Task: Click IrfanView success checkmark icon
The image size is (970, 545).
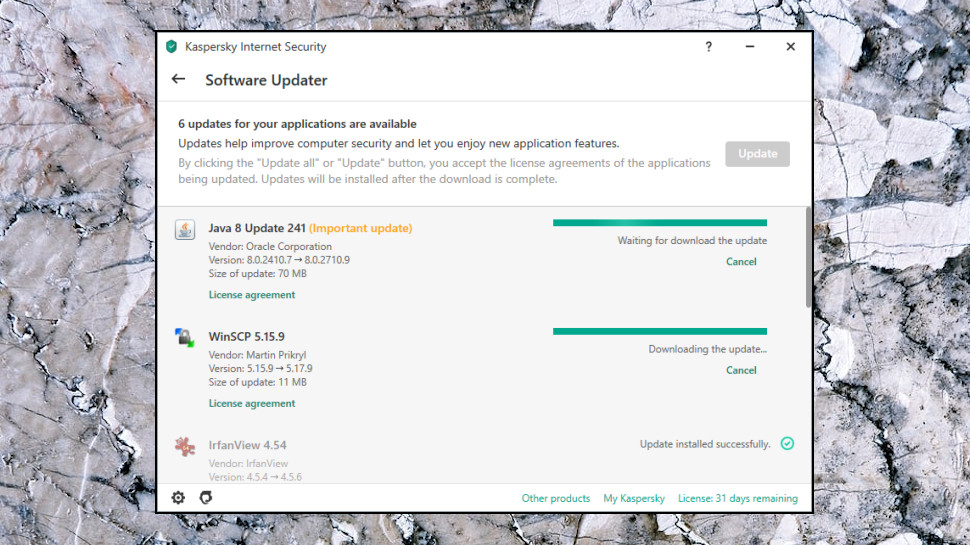Action: click(787, 444)
